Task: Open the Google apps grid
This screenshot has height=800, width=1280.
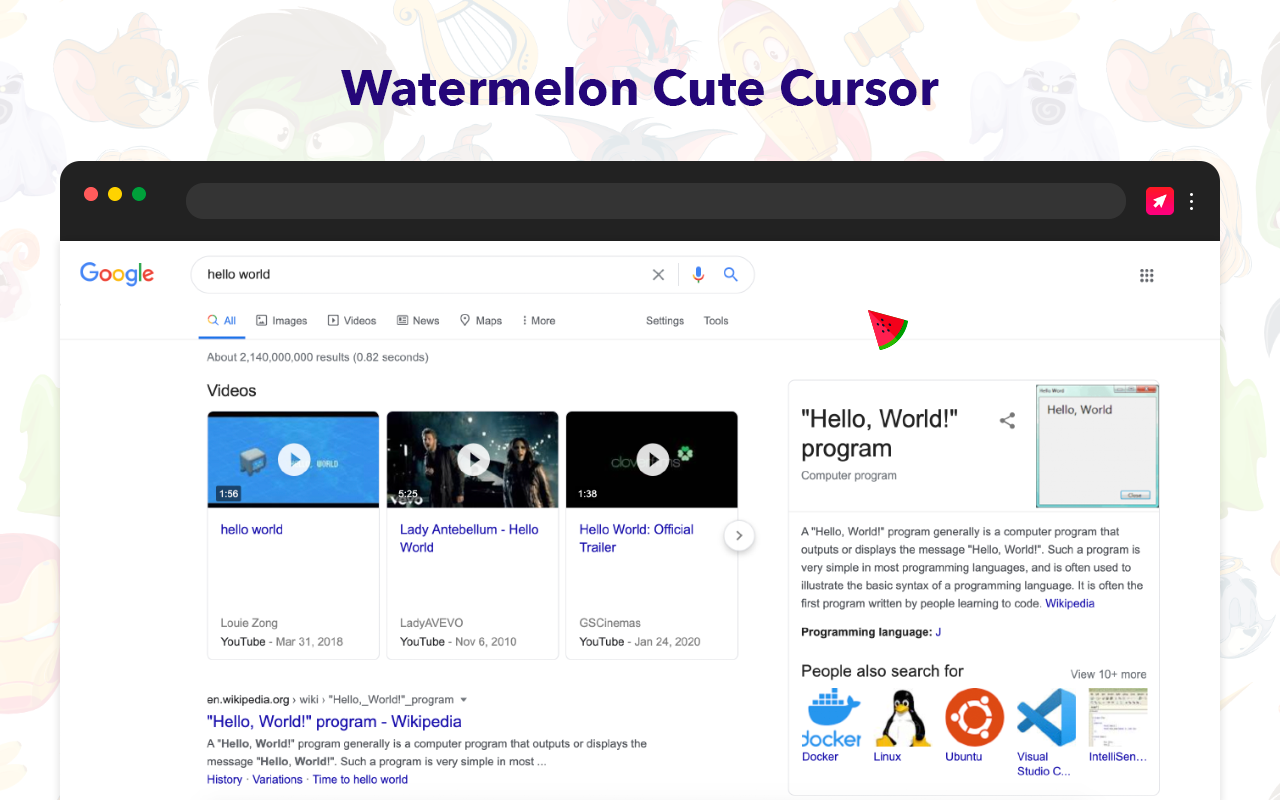Action: [x=1147, y=275]
